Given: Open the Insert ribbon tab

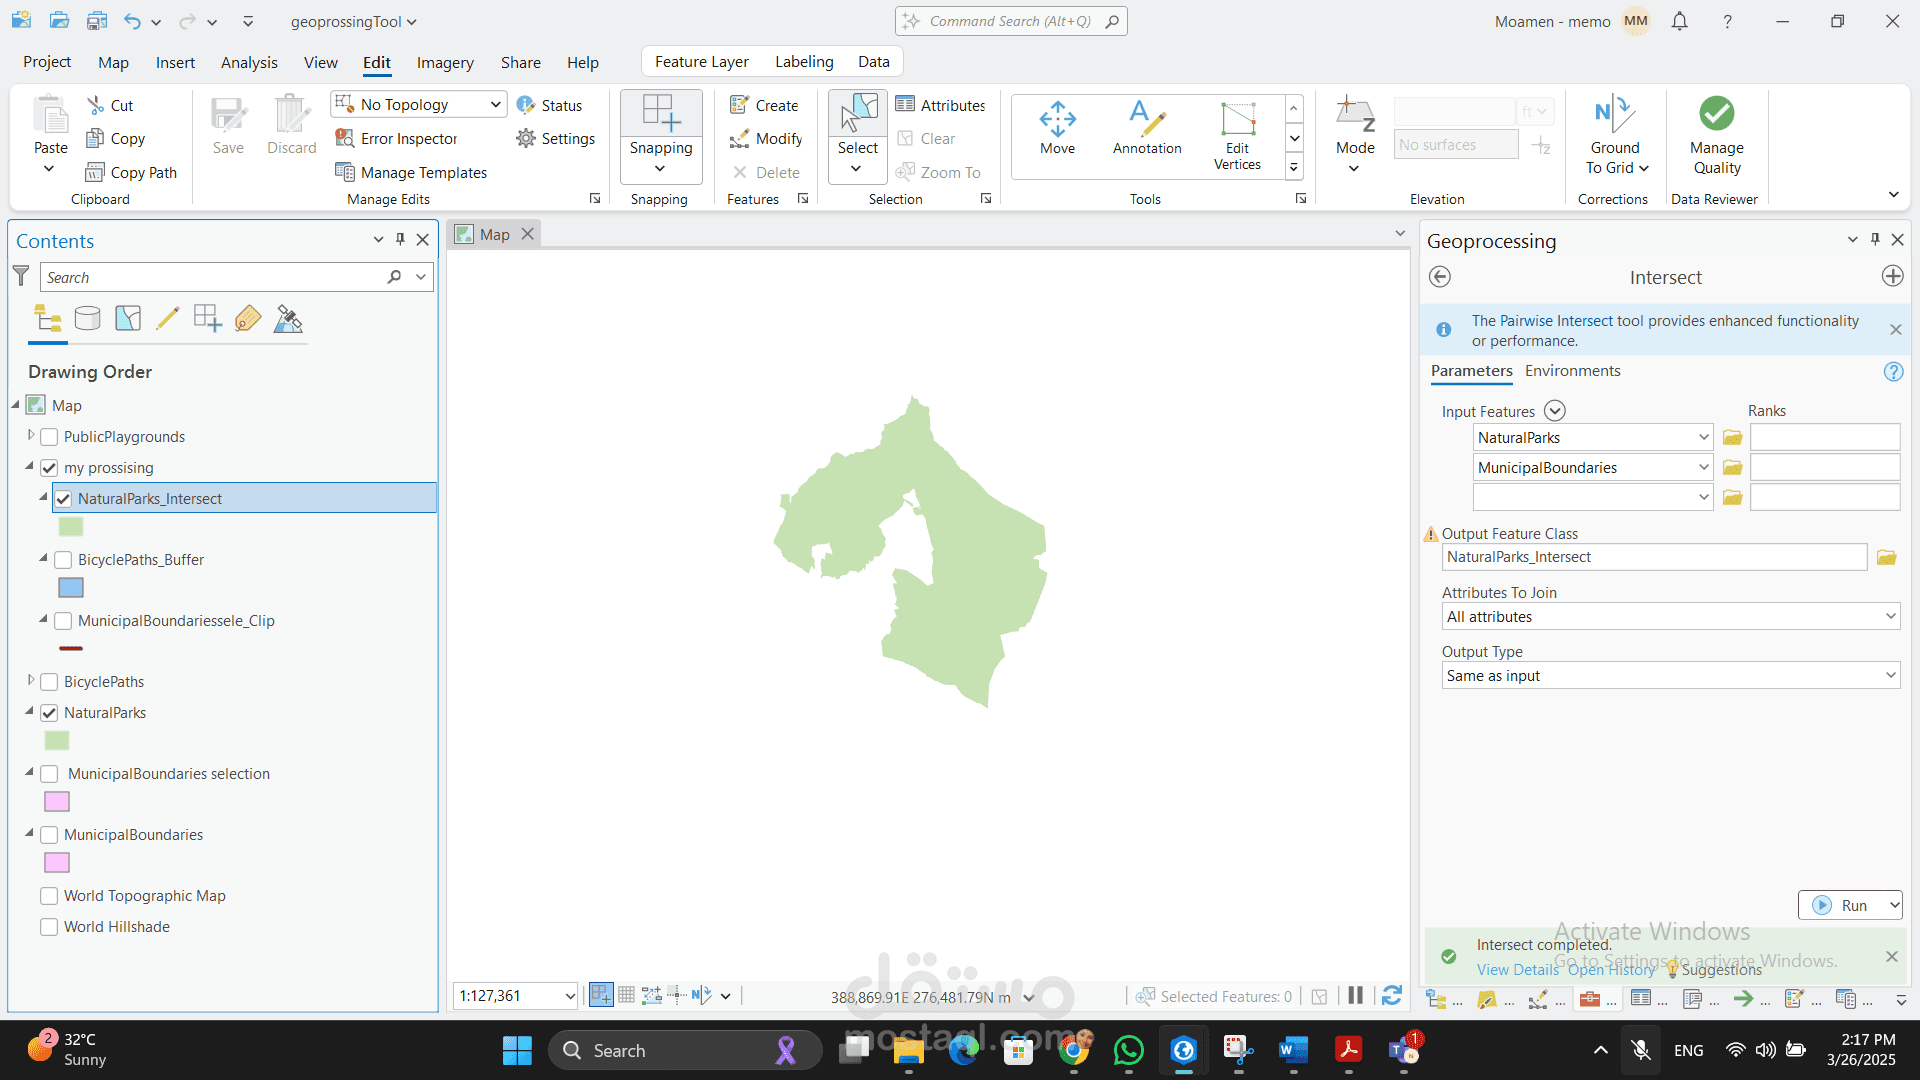Looking at the screenshot, I should point(175,62).
